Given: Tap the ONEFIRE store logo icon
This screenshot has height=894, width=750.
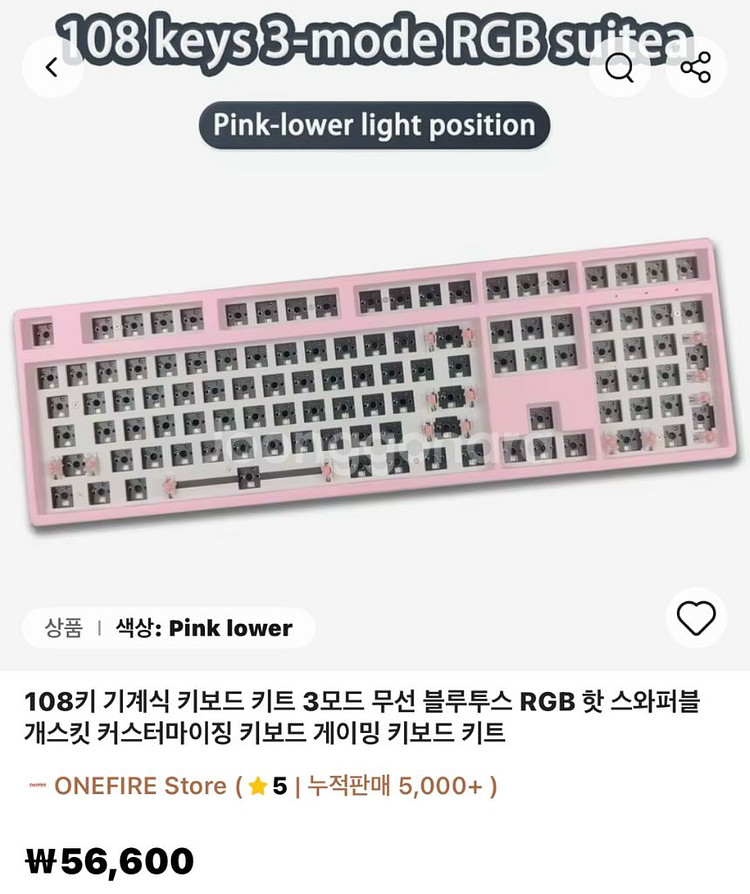Looking at the screenshot, I should point(37,787).
